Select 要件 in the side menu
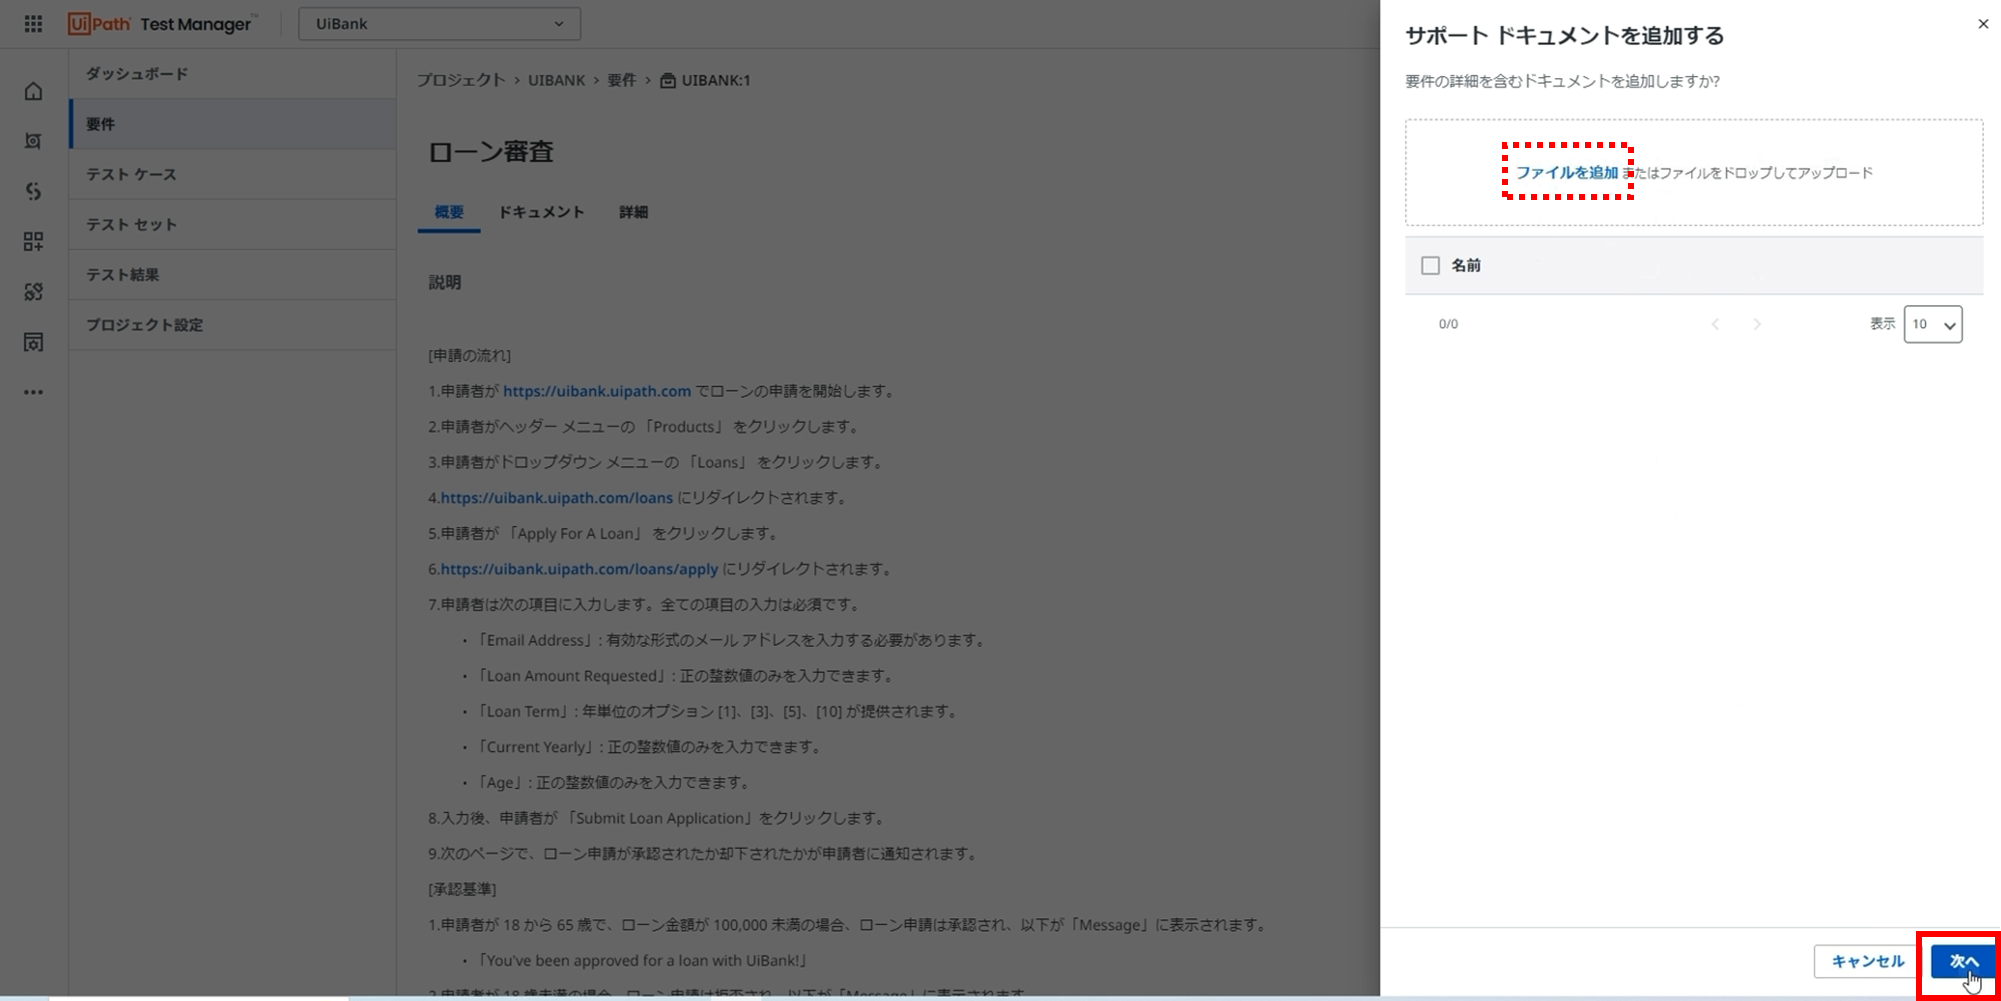This screenshot has width=2001, height=1001. (x=232, y=124)
